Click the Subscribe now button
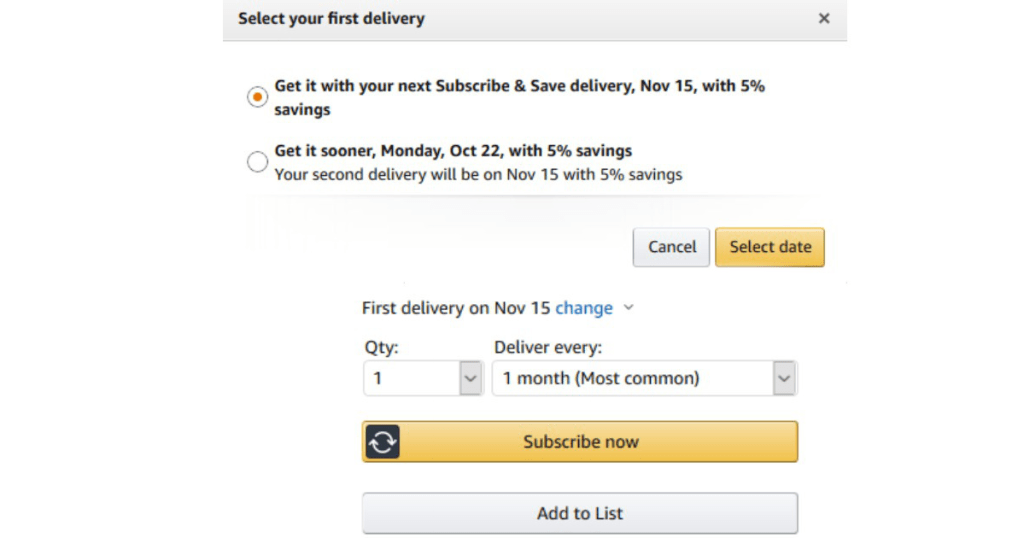 click(580, 442)
